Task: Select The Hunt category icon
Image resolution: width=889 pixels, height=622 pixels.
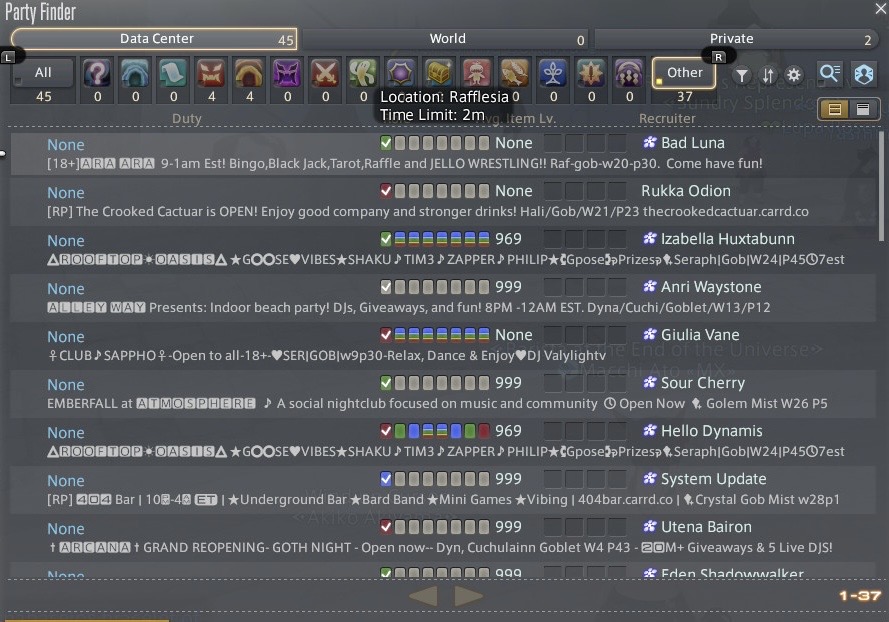Action: pyautogui.click(x=477, y=74)
